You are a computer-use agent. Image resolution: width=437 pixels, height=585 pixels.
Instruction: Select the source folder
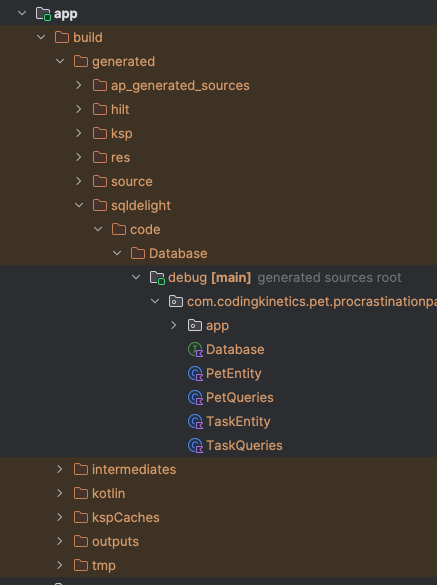132,182
